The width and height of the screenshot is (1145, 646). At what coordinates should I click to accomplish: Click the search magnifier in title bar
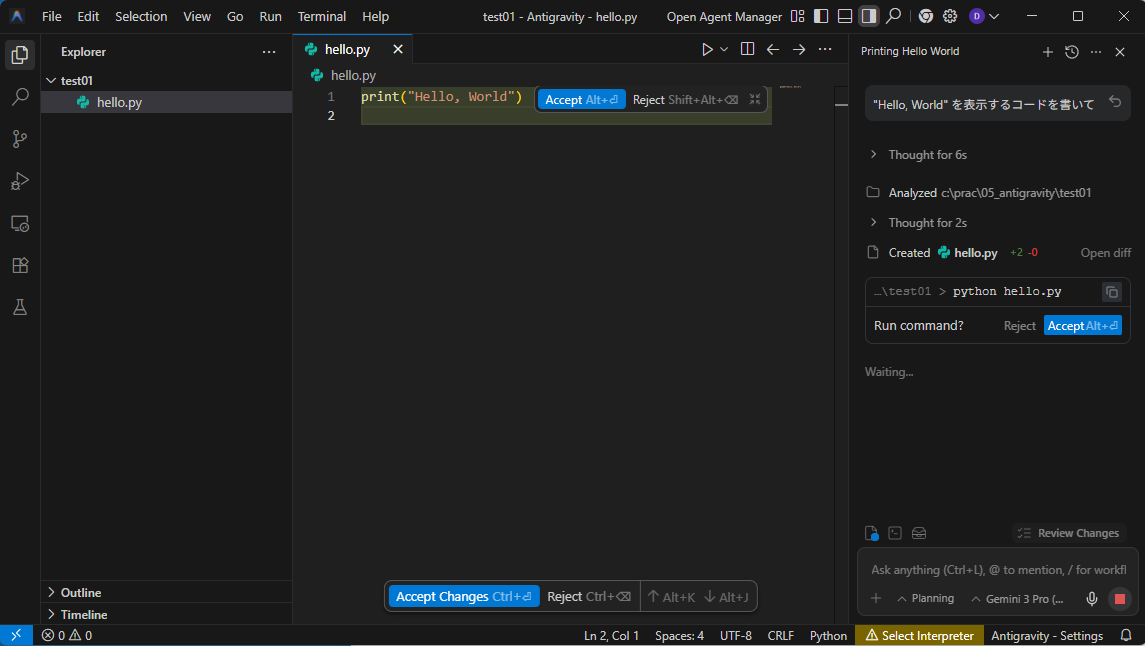pyautogui.click(x=893, y=16)
